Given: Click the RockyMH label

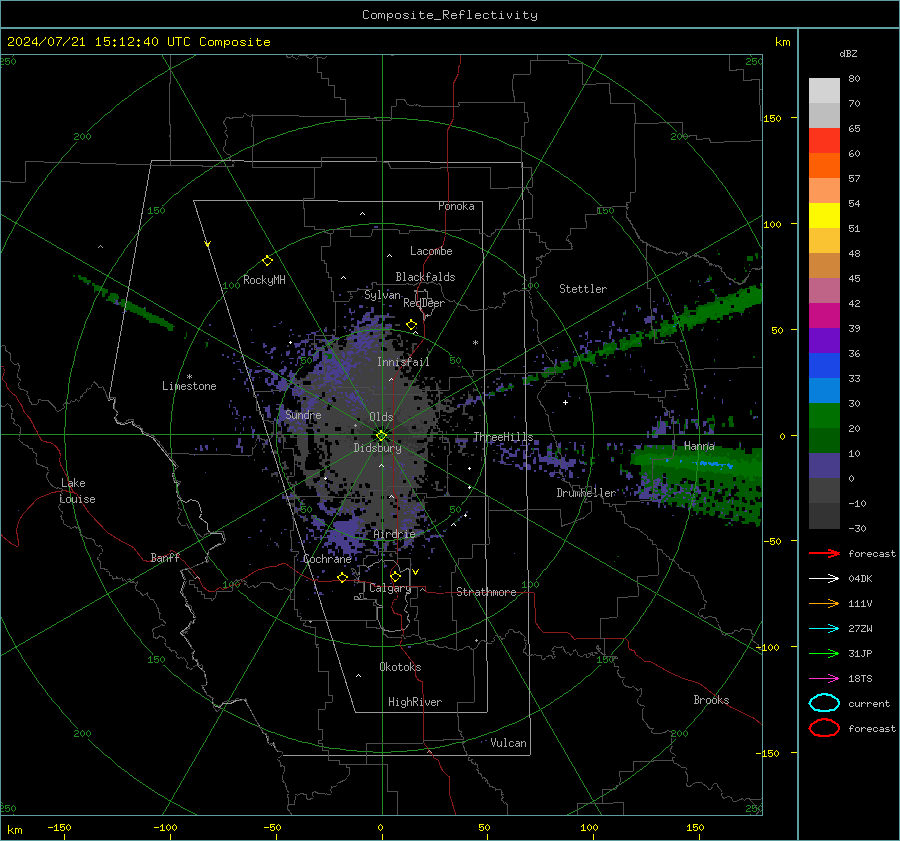Looking at the screenshot, I should click(264, 280).
